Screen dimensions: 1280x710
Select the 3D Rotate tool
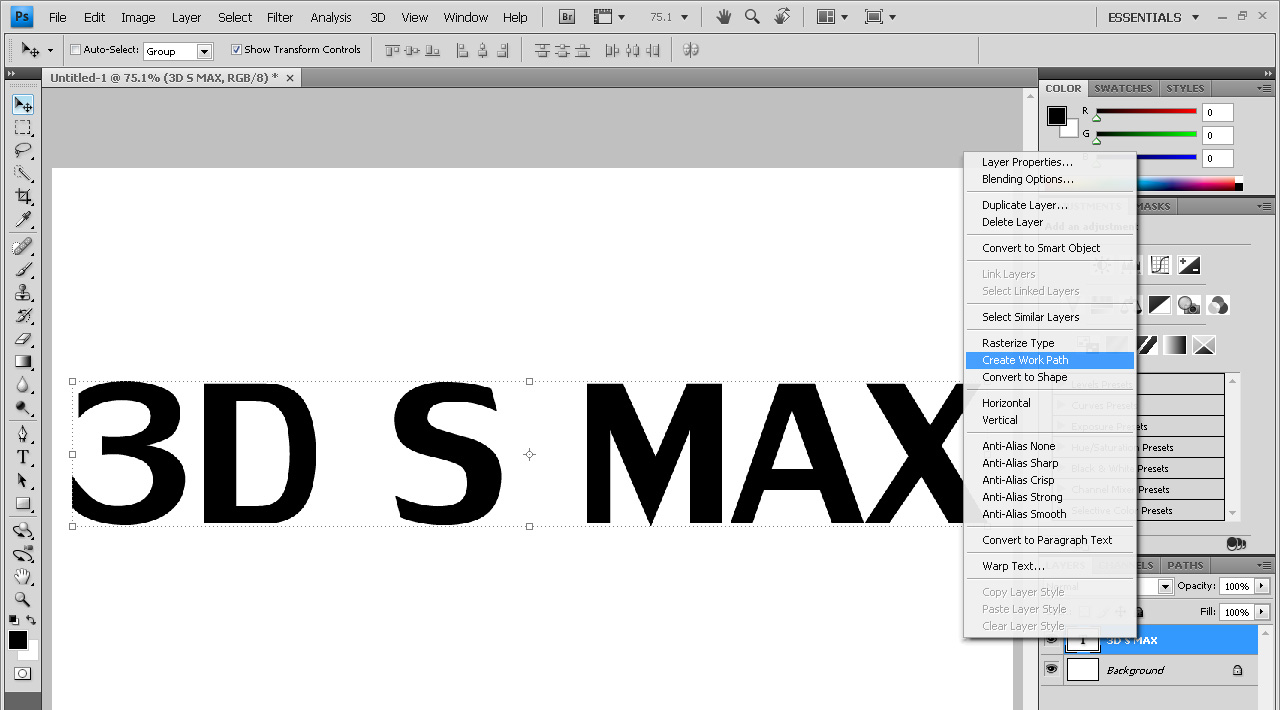click(x=23, y=530)
